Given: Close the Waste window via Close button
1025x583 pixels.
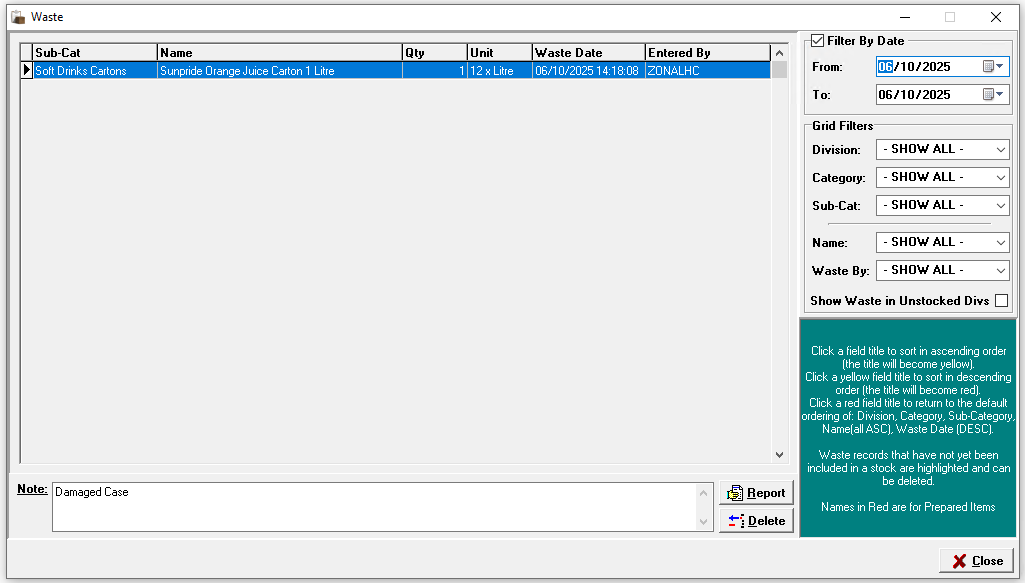Looking at the screenshot, I should [977, 561].
